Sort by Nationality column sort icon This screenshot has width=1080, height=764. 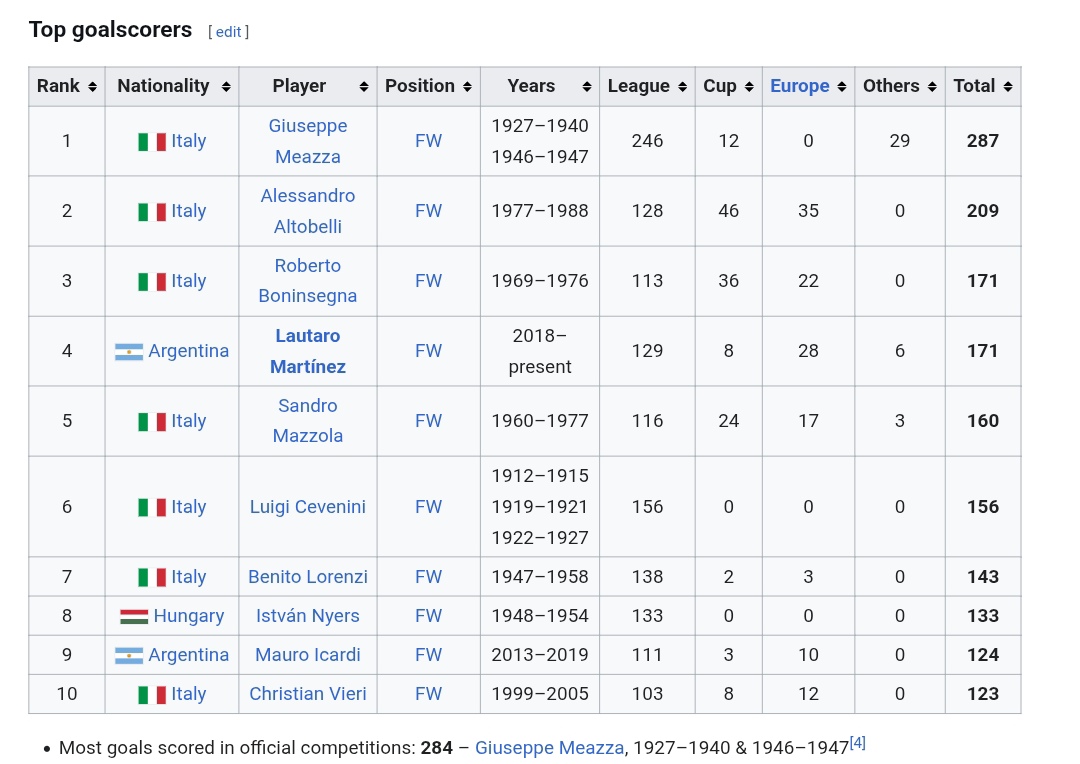click(x=226, y=87)
